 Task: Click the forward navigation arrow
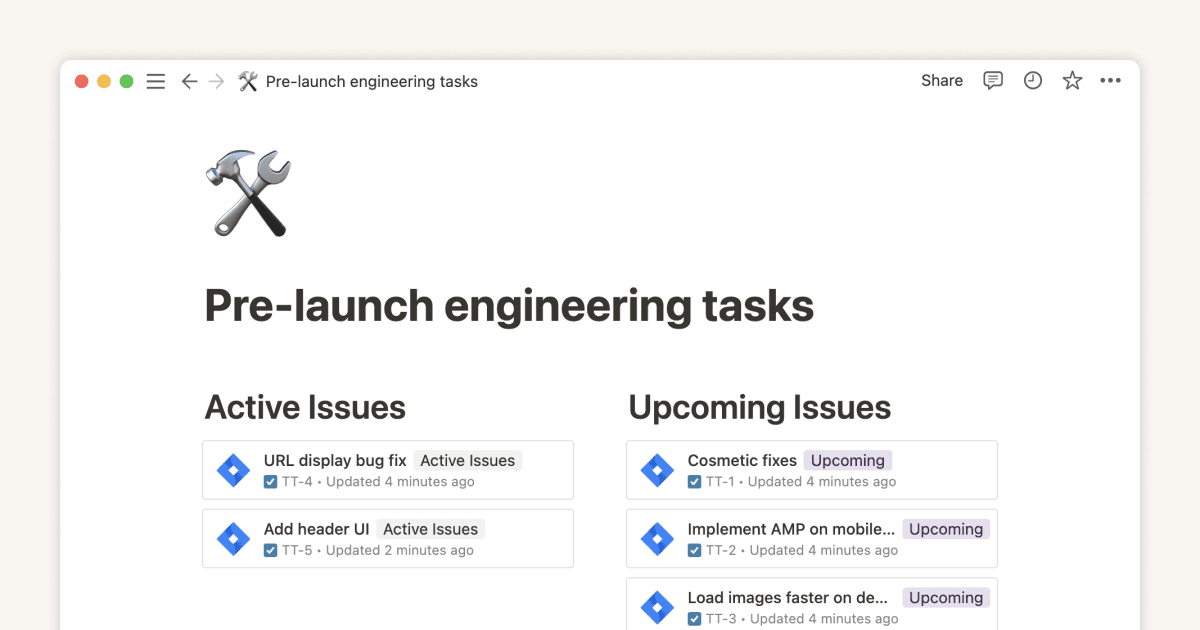pyautogui.click(x=217, y=81)
